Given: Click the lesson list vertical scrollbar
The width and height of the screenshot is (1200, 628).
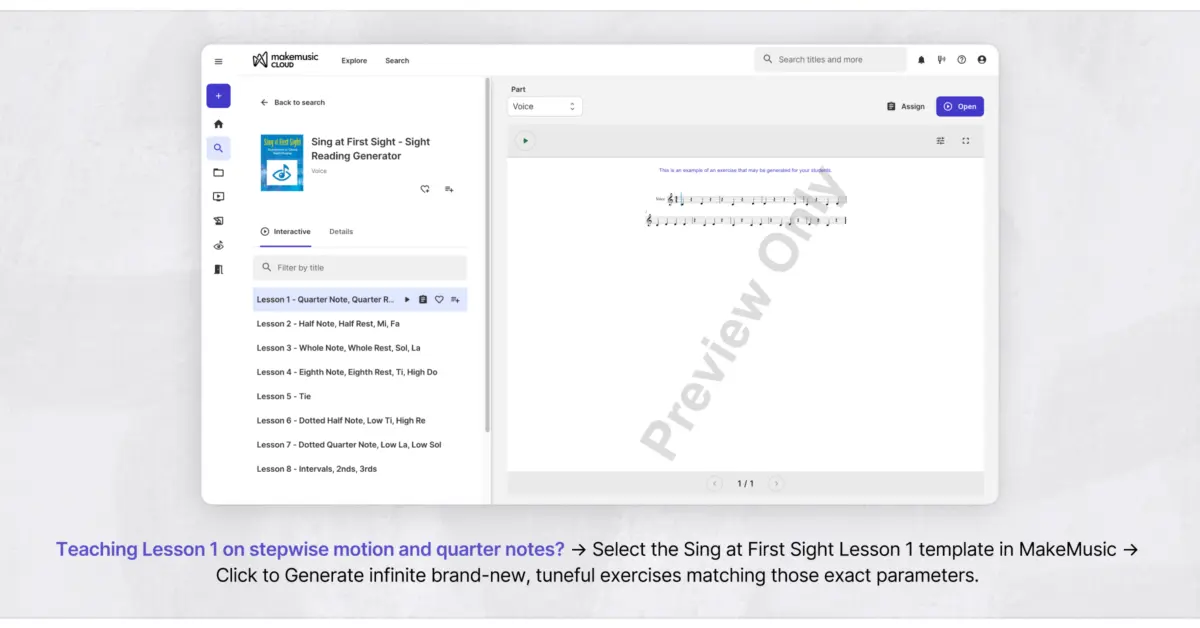Looking at the screenshot, I should point(488,255).
